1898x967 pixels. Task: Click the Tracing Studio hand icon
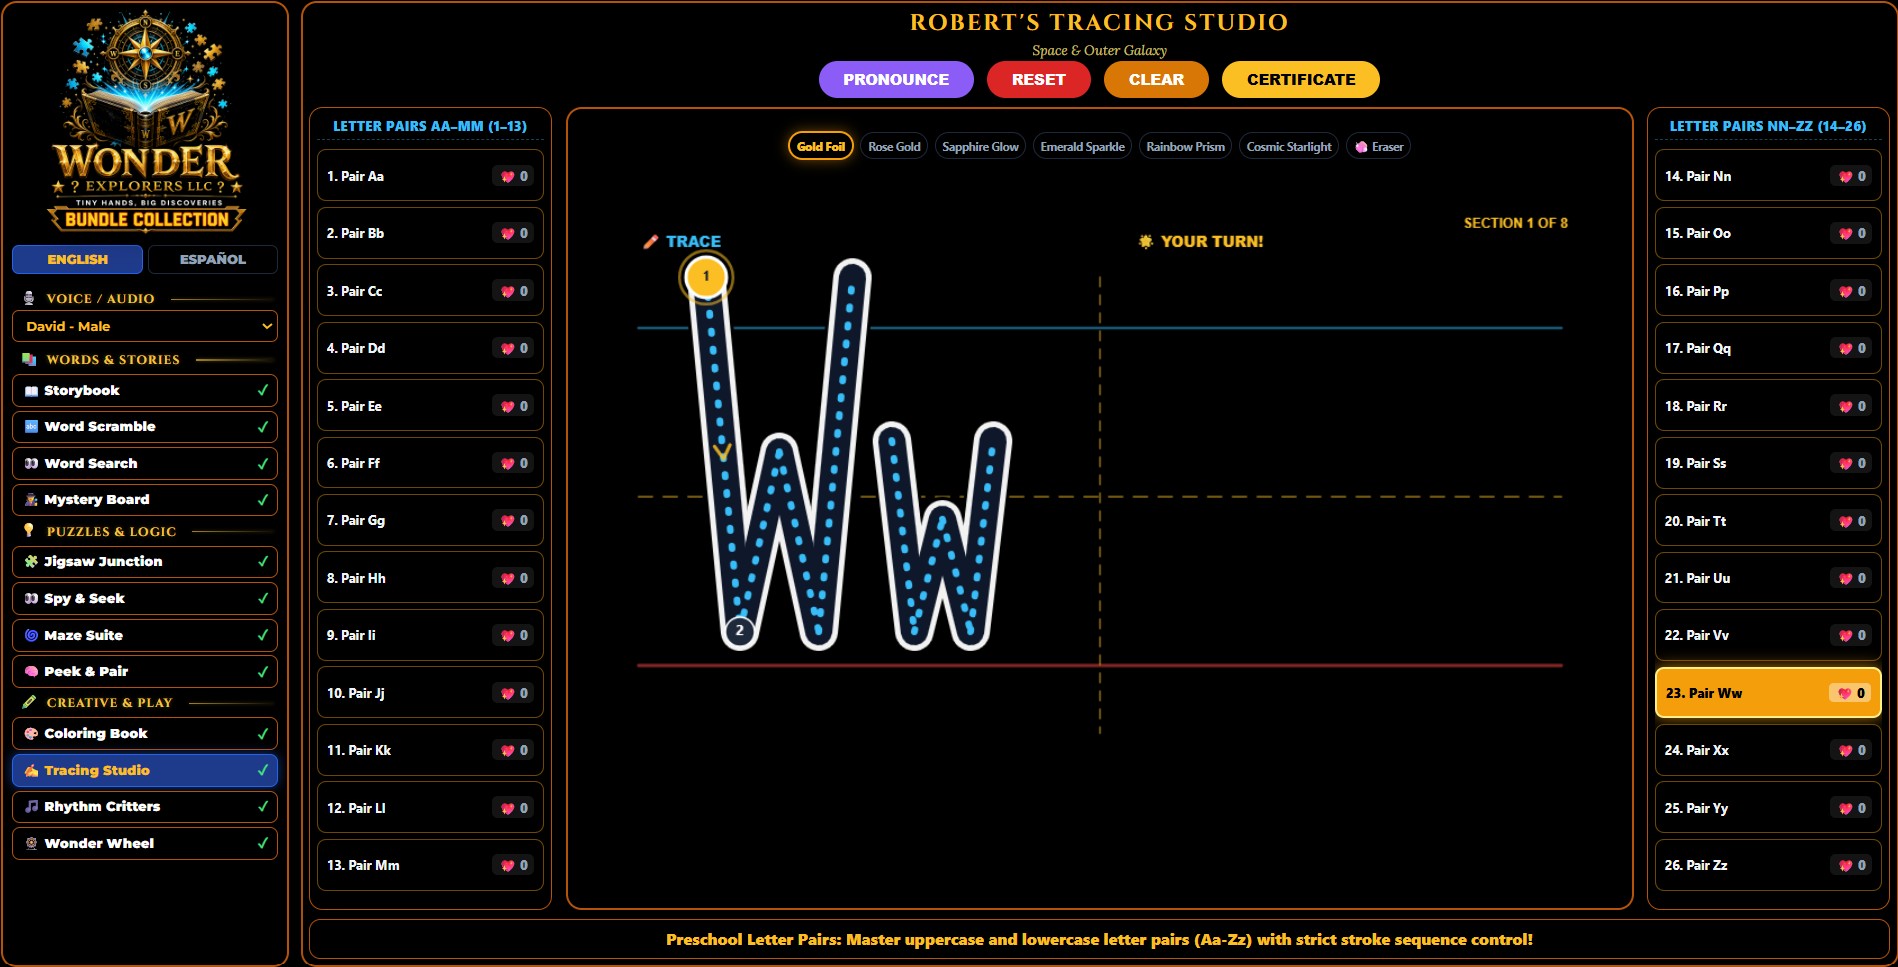point(31,771)
